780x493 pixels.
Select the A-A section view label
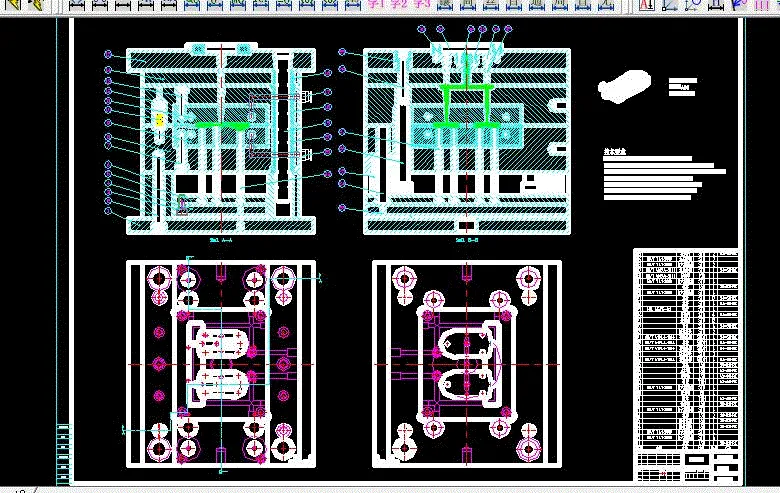[x=221, y=240]
